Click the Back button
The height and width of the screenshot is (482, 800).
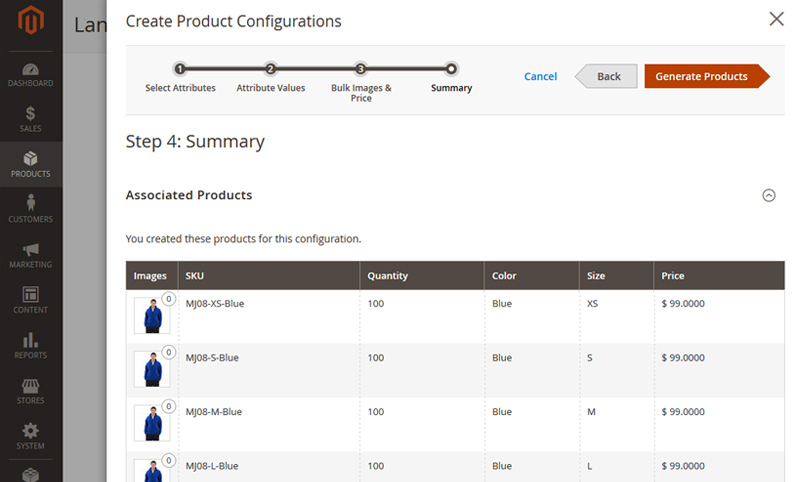(606, 76)
